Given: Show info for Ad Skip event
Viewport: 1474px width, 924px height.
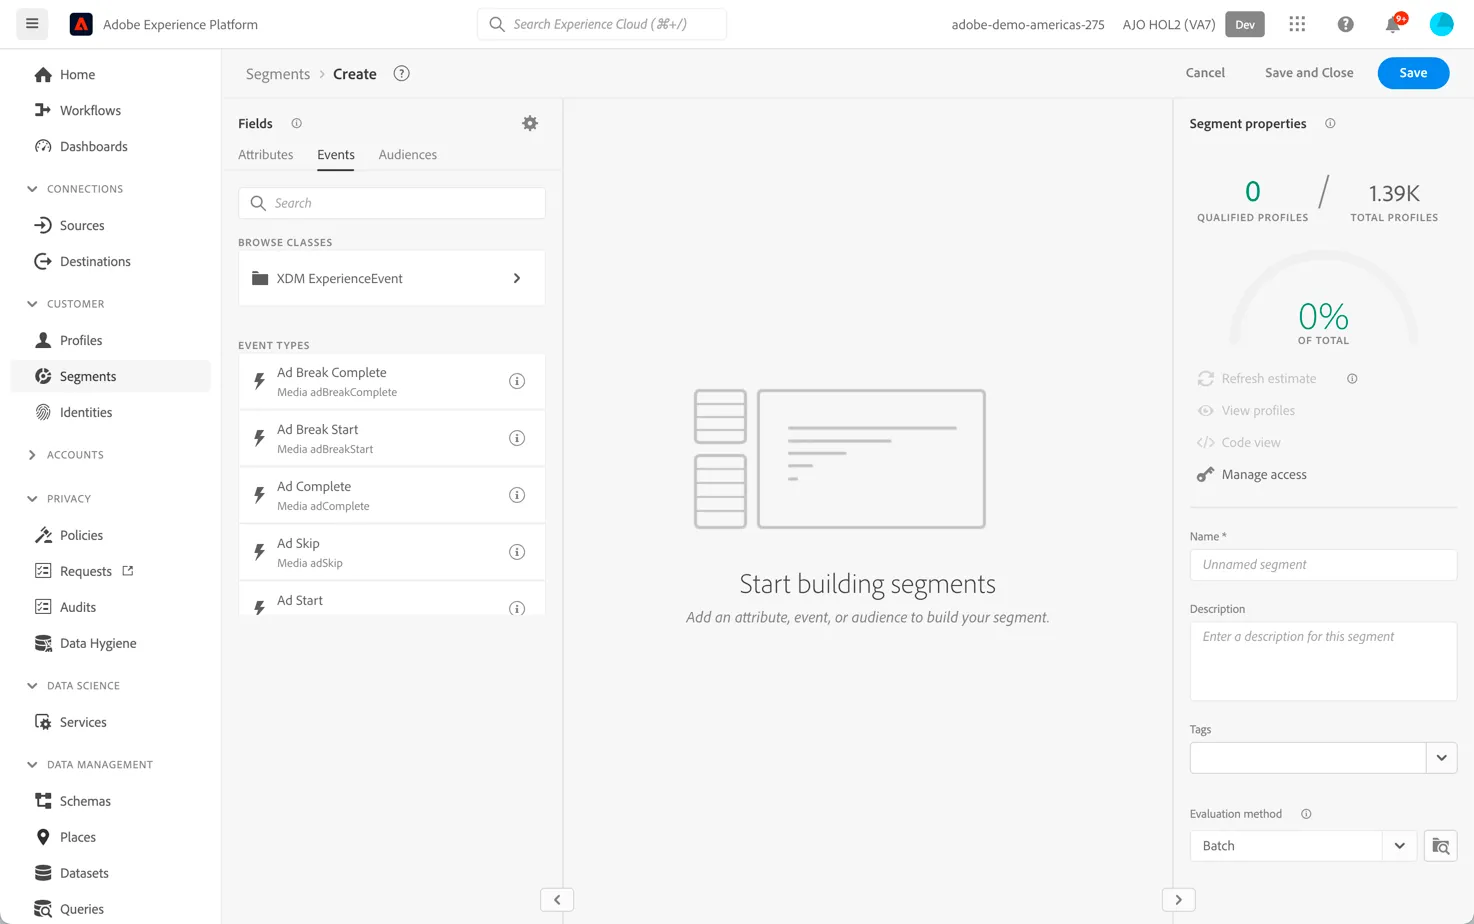Looking at the screenshot, I should click(517, 552).
